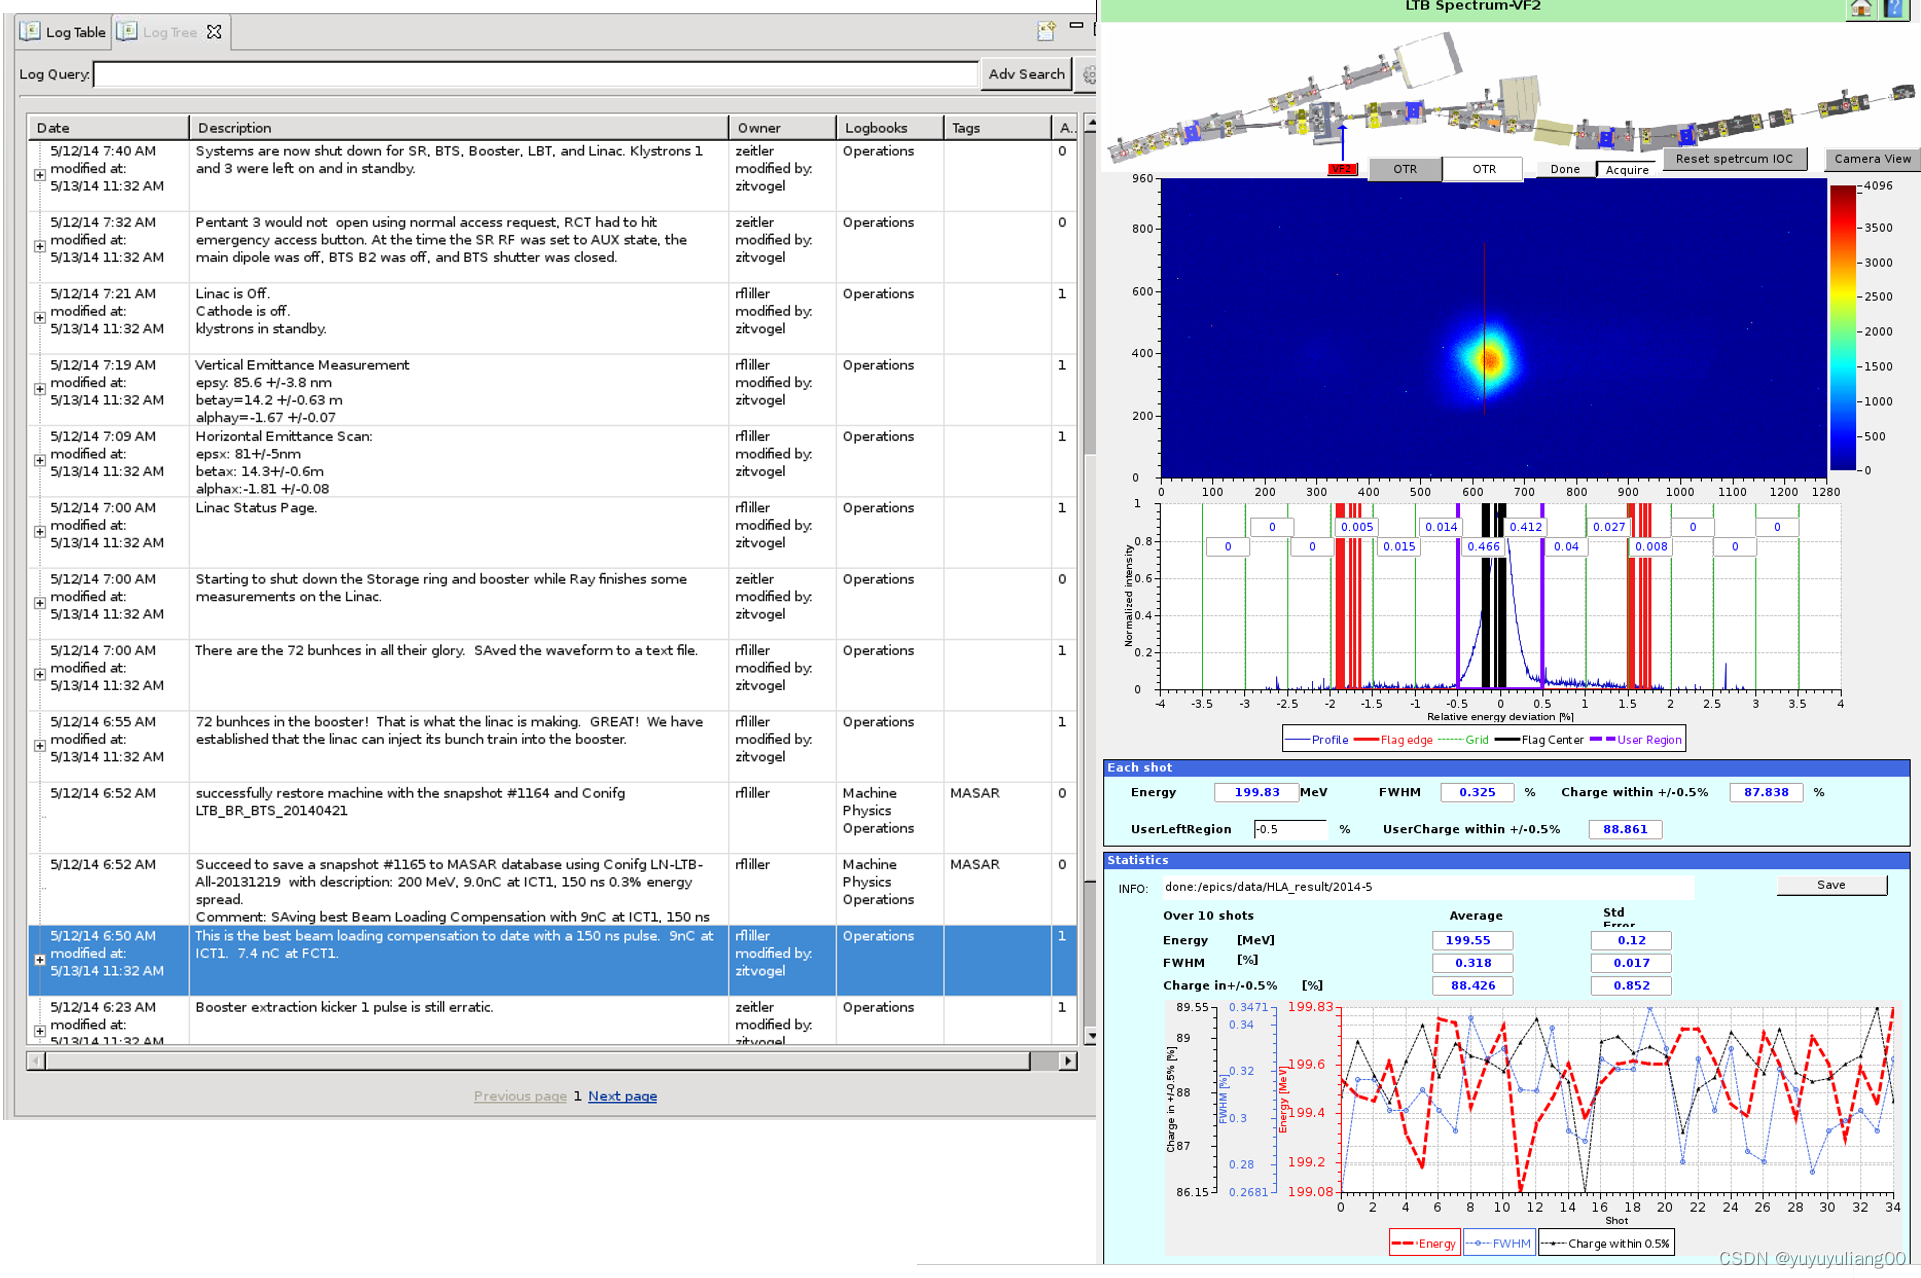Screen dimensions: 1921x1278
Task: Click the Charge within 0.5% legend entry
Action: pyautogui.click(x=1607, y=1243)
